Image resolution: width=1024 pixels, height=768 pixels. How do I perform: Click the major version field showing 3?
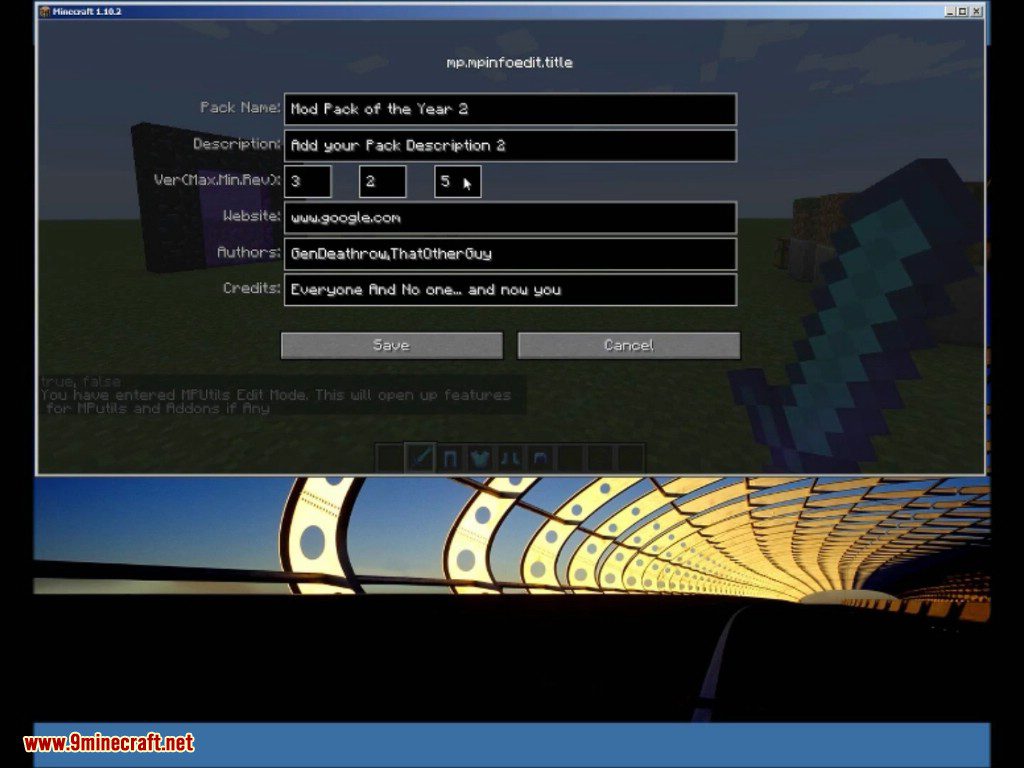[x=308, y=182]
